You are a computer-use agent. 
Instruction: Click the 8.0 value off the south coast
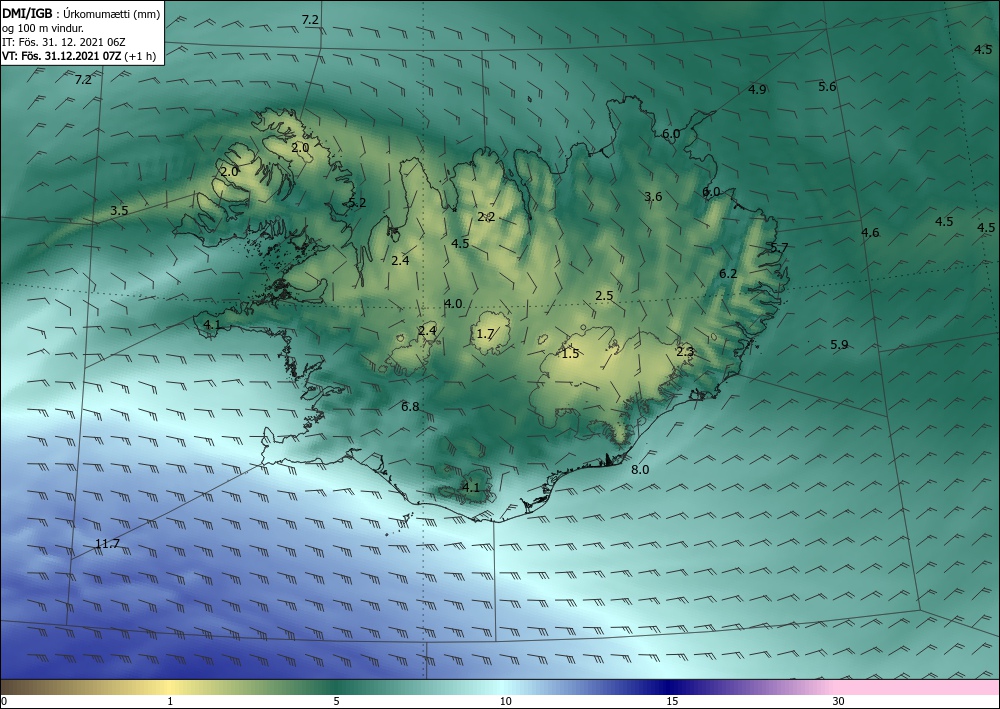640,470
